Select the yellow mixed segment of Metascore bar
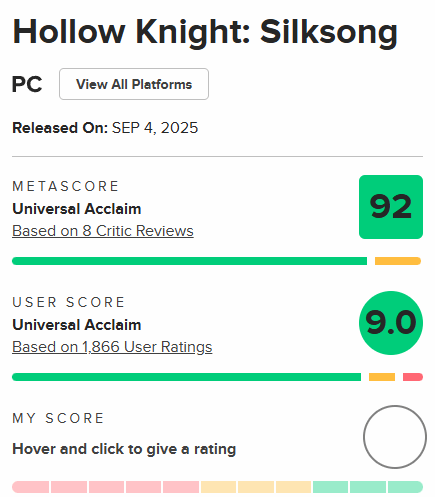 (x=398, y=261)
